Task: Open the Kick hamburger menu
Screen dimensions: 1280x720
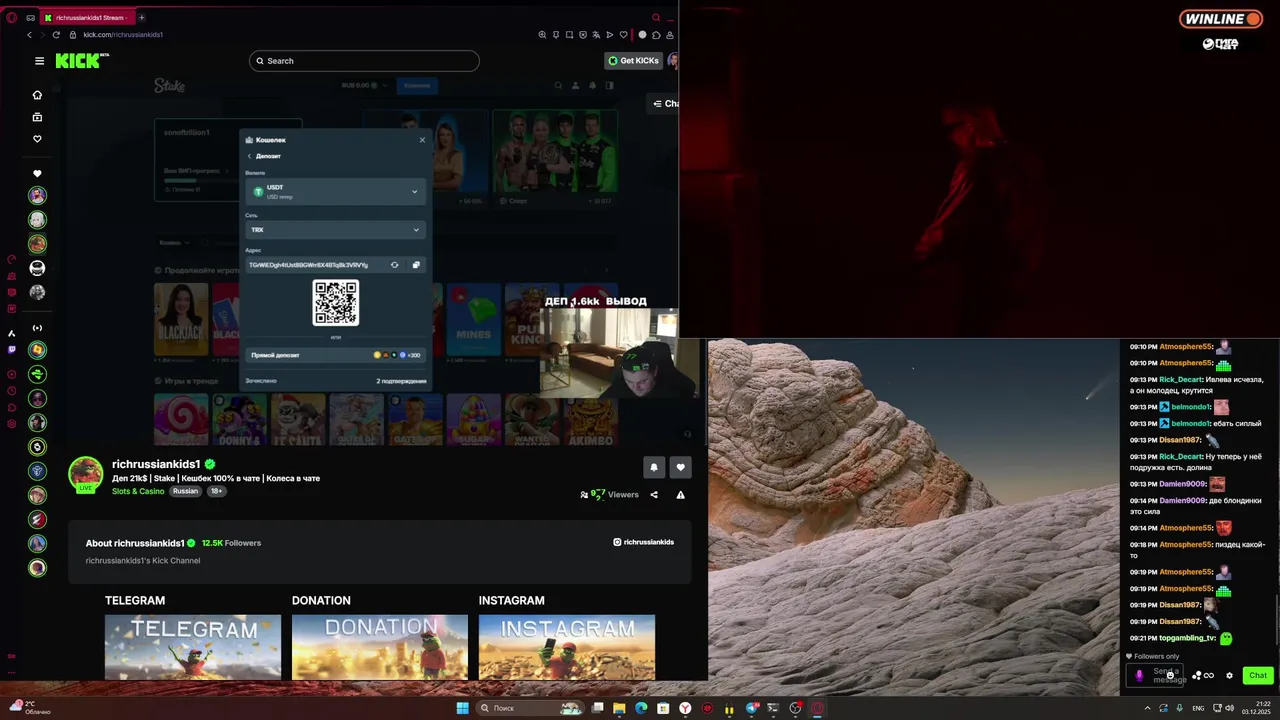Action: 39,61
